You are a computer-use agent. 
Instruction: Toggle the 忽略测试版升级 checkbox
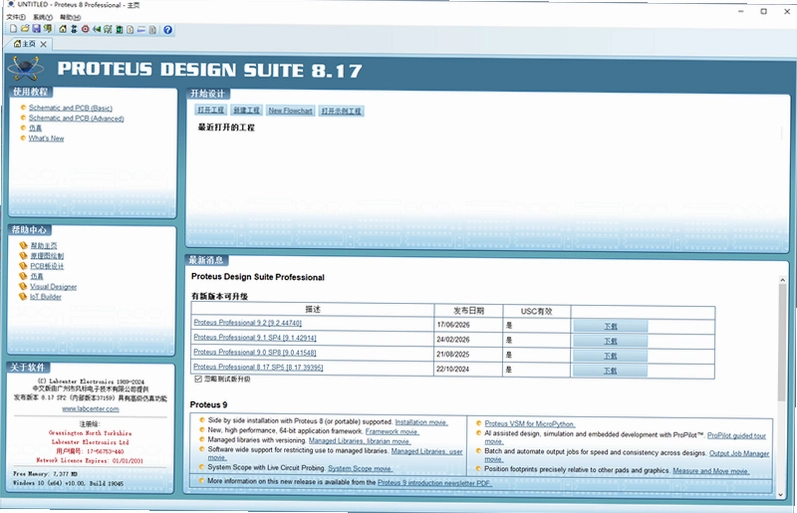click(x=198, y=379)
